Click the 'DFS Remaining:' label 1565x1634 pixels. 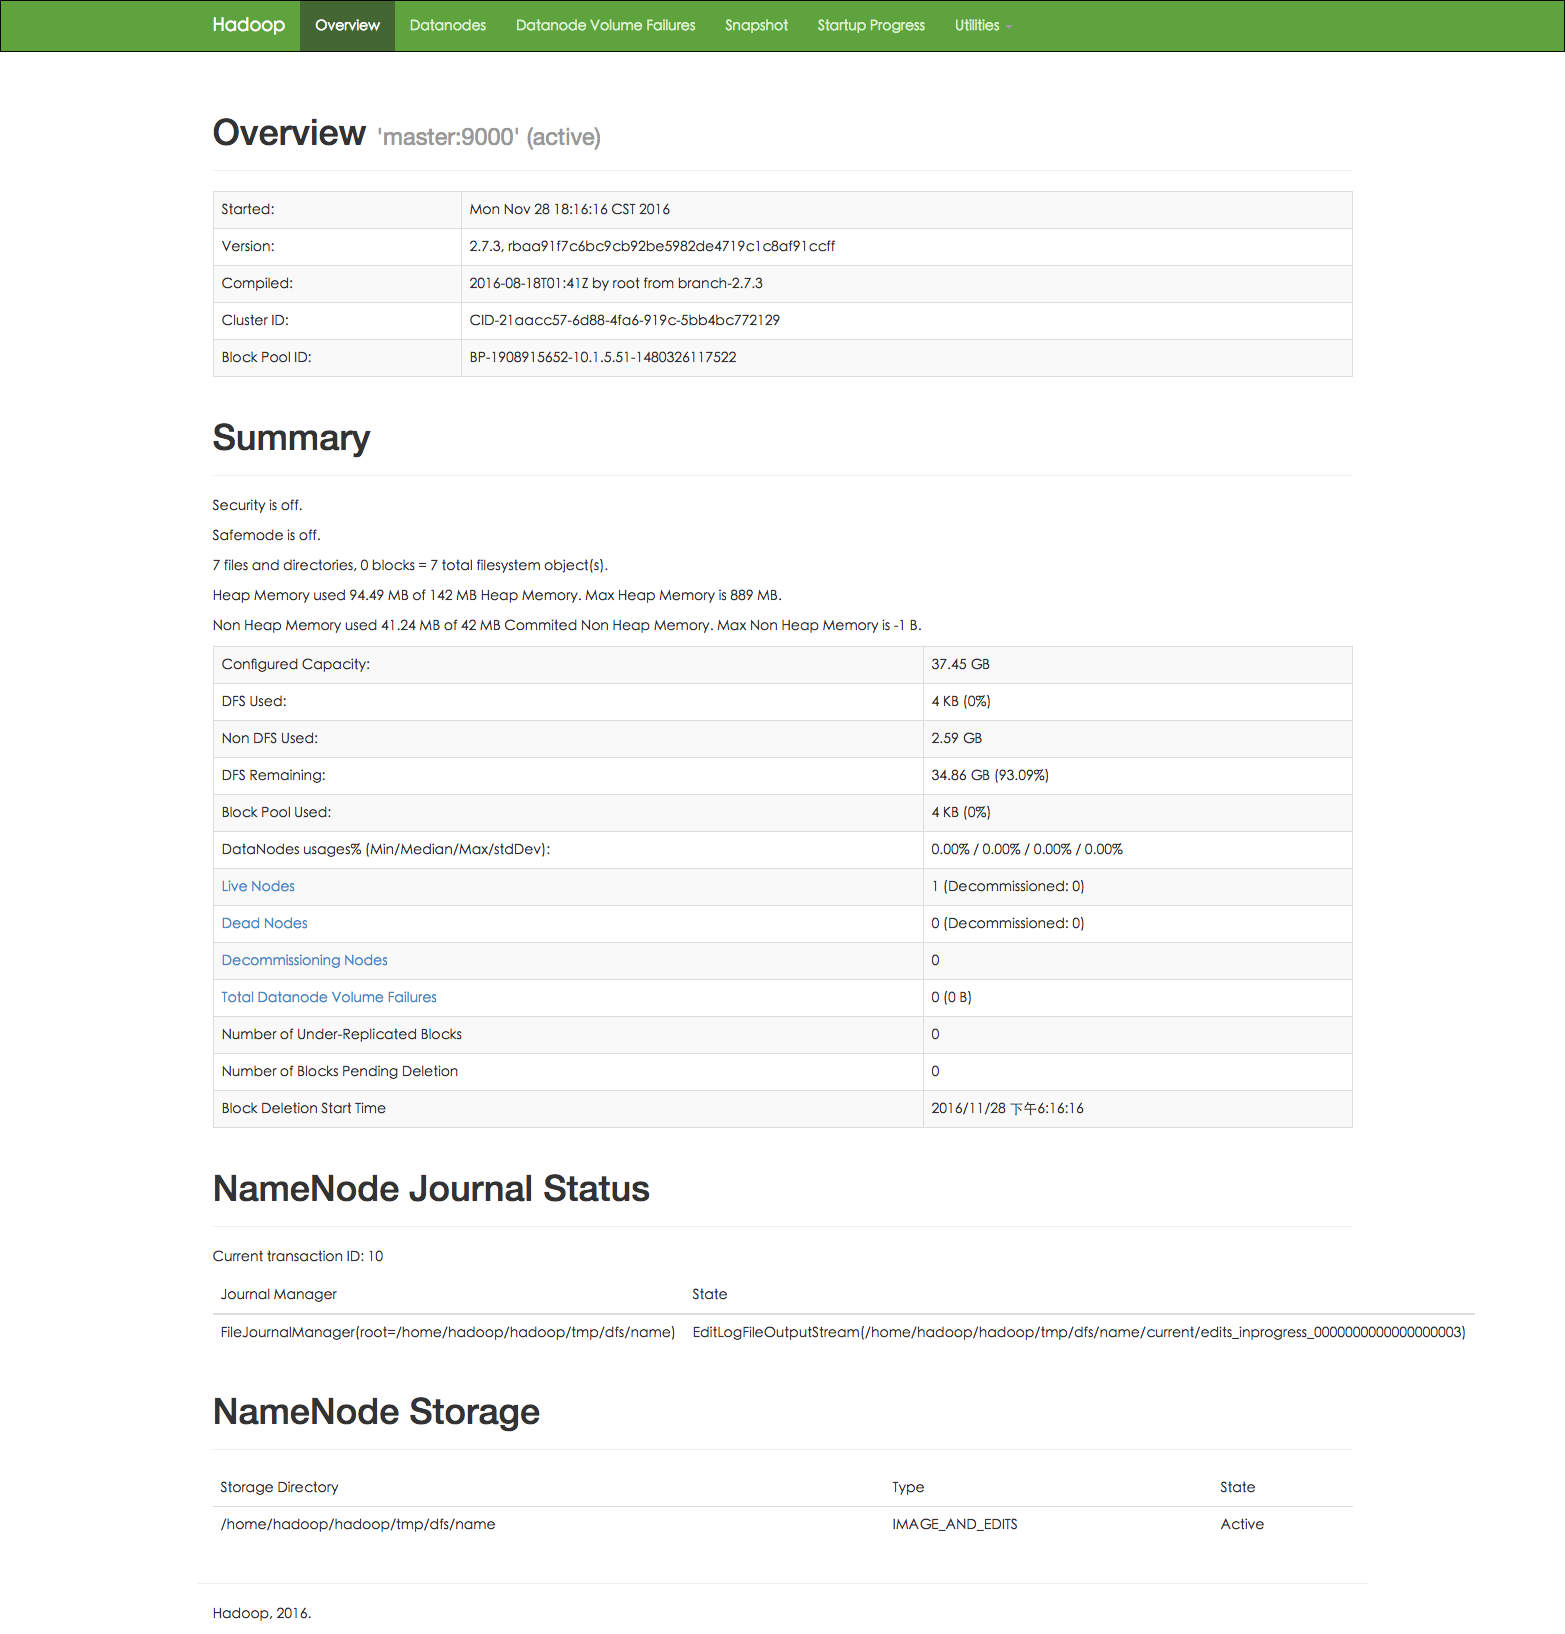pos(273,775)
